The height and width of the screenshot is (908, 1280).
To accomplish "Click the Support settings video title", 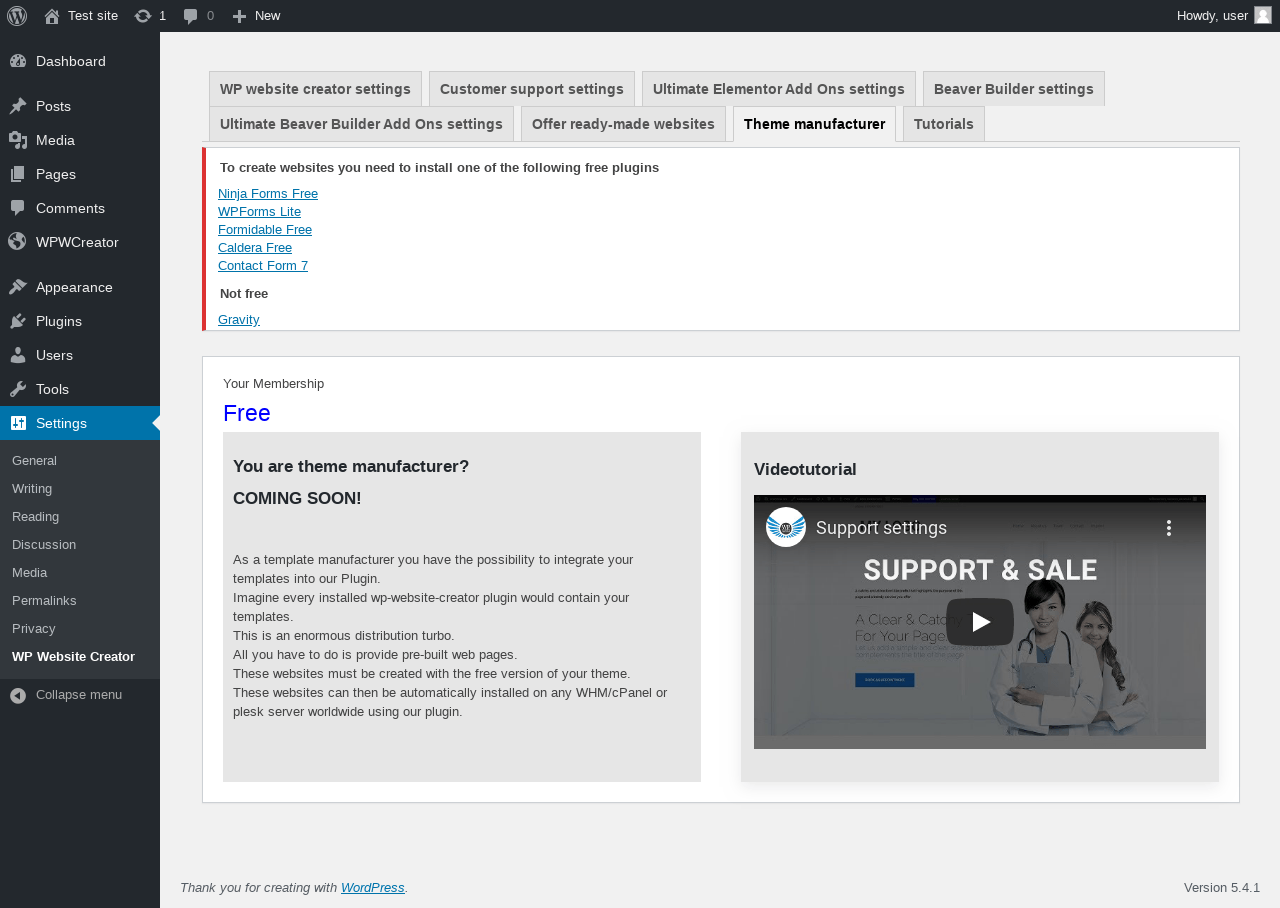I will (881, 528).
